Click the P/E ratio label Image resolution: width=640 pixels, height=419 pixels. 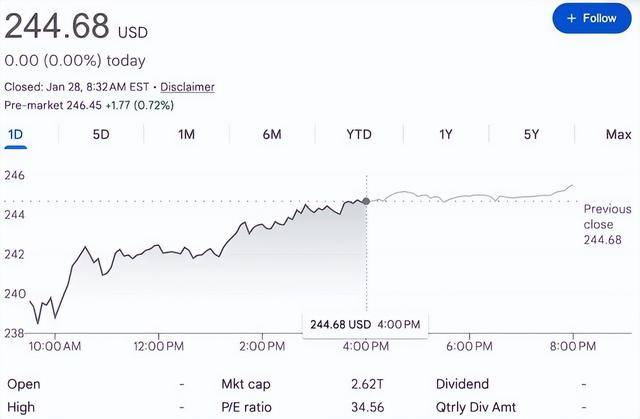pyautogui.click(x=248, y=408)
